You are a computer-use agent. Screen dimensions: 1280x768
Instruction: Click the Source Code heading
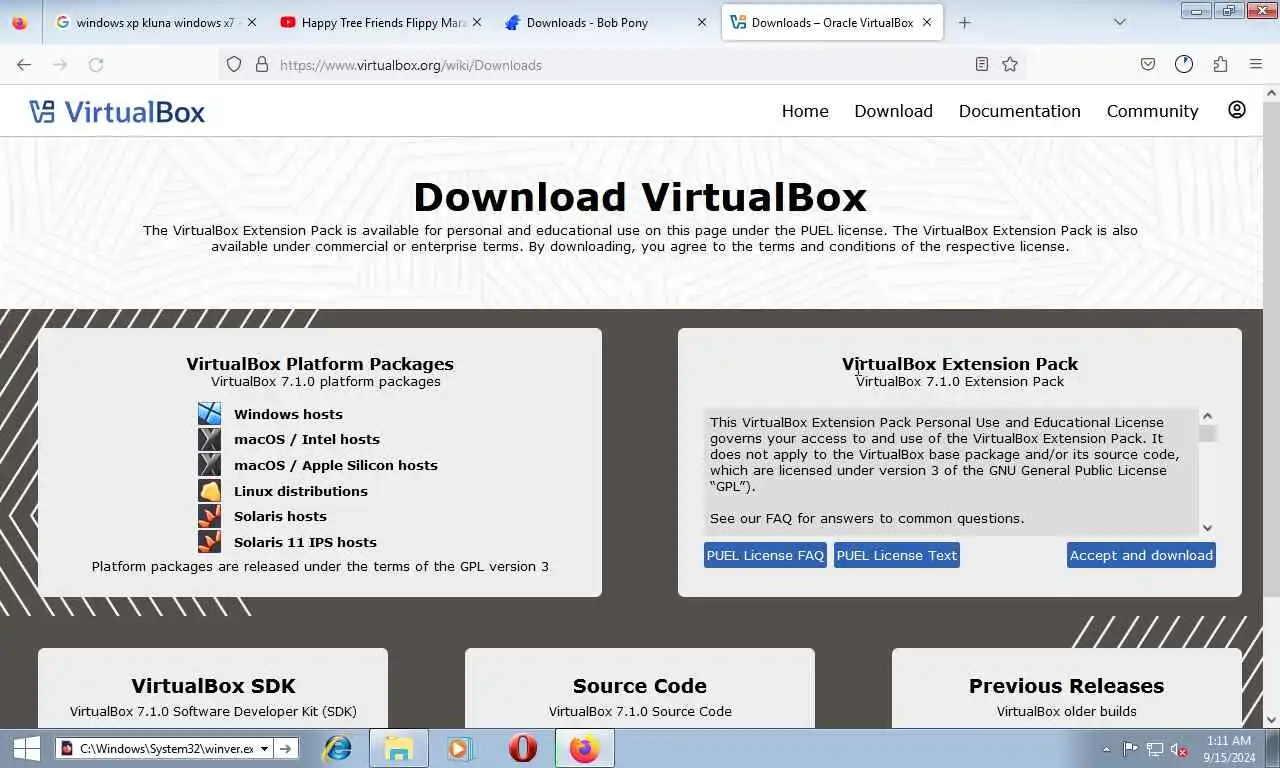[x=640, y=686]
